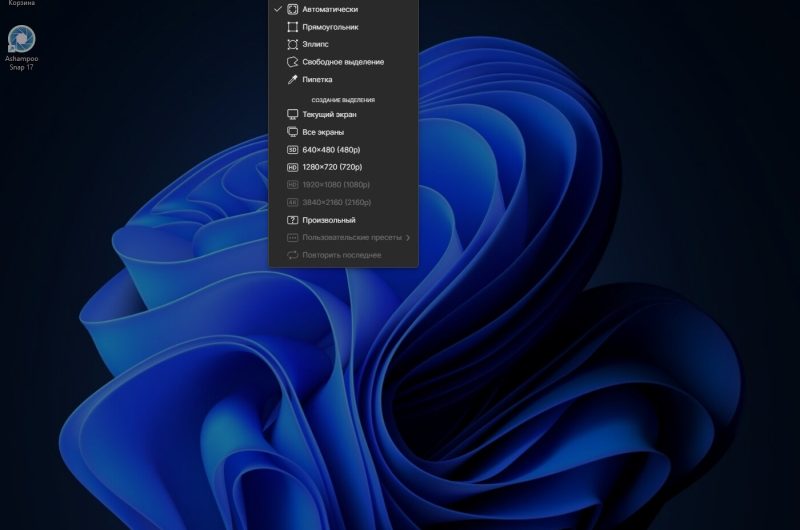Click the HD icon beside 1280×720
The width and height of the screenshot is (800, 530).
pyautogui.click(x=292, y=167)
